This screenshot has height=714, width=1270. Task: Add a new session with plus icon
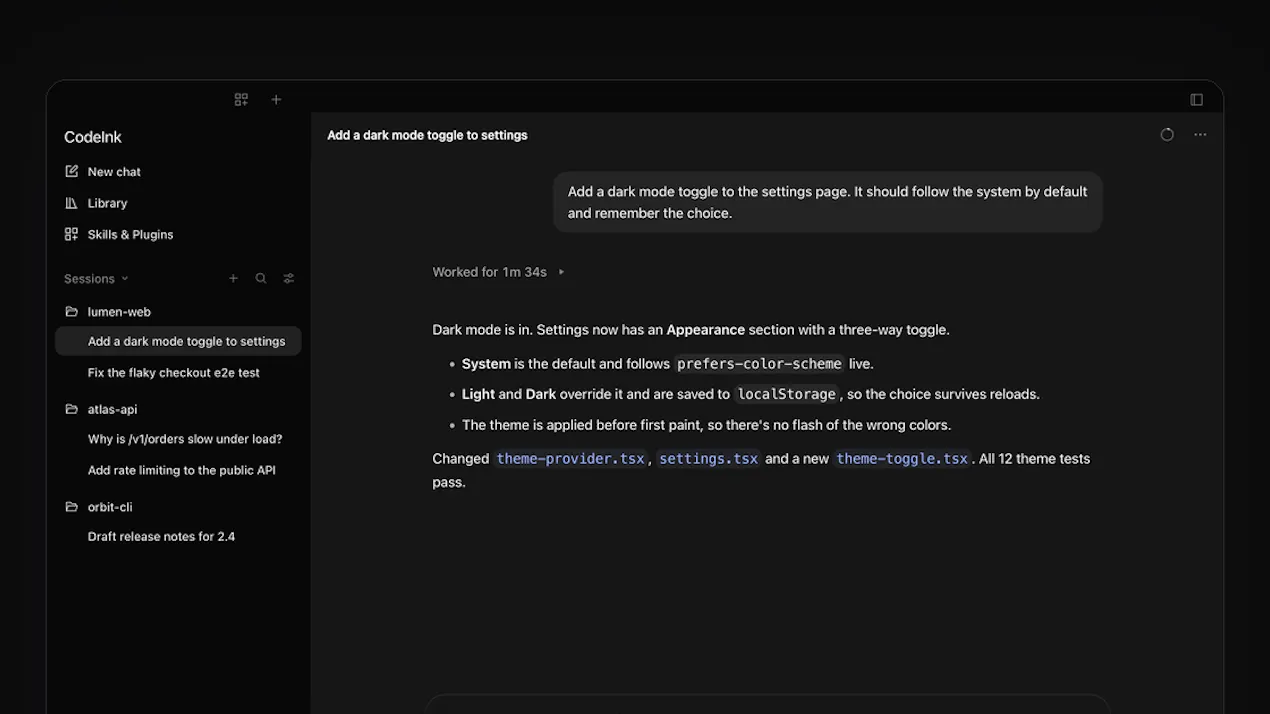click(233, 279)
